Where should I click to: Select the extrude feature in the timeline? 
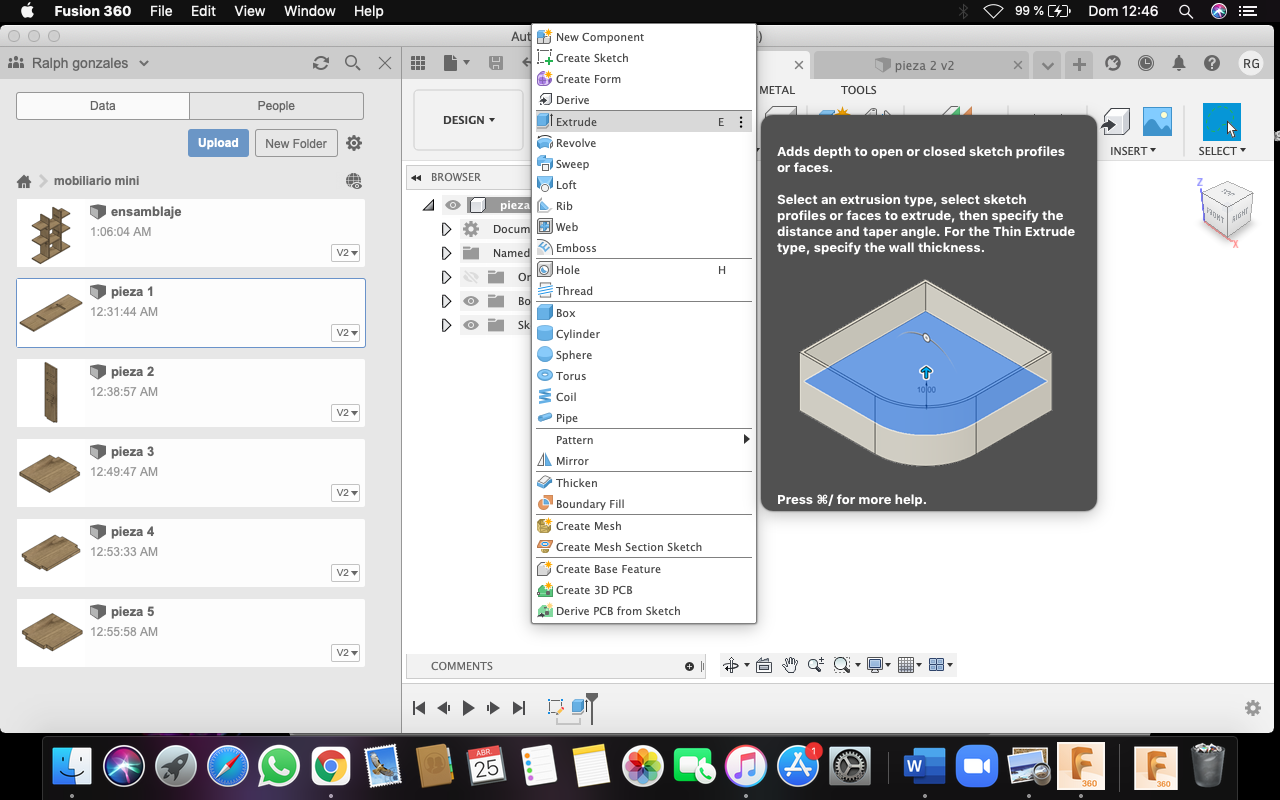(579, 708)
